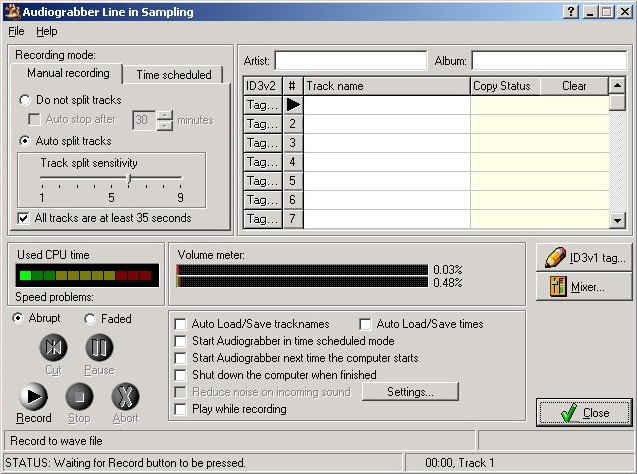Click the Tag button for track 5
The height and width of the screenshot is (474, 637).
pyautogui.click(x=263, y=181)
